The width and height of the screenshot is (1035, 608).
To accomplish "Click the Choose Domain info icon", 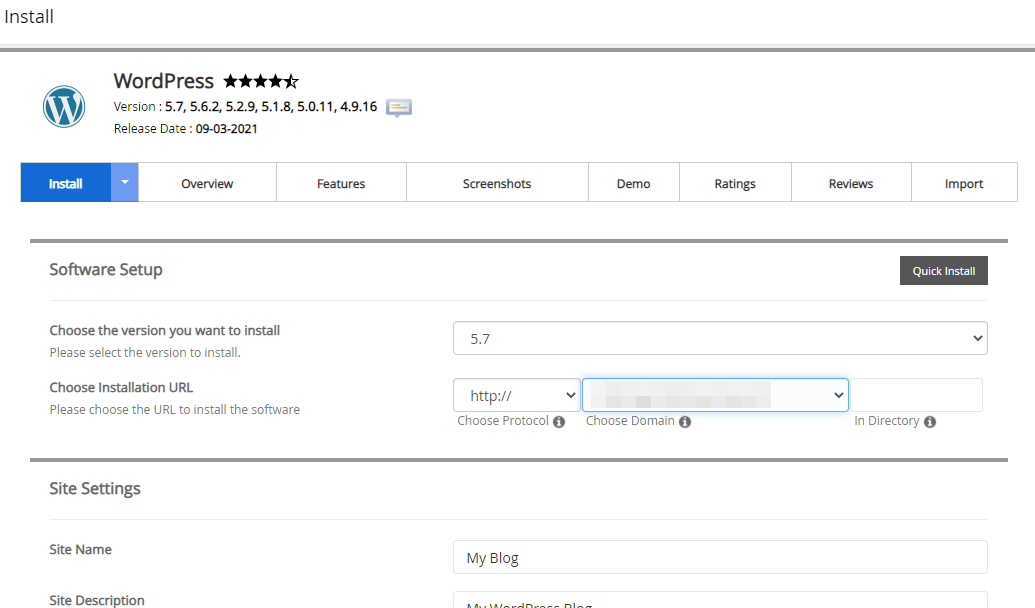I will (685, 422).
